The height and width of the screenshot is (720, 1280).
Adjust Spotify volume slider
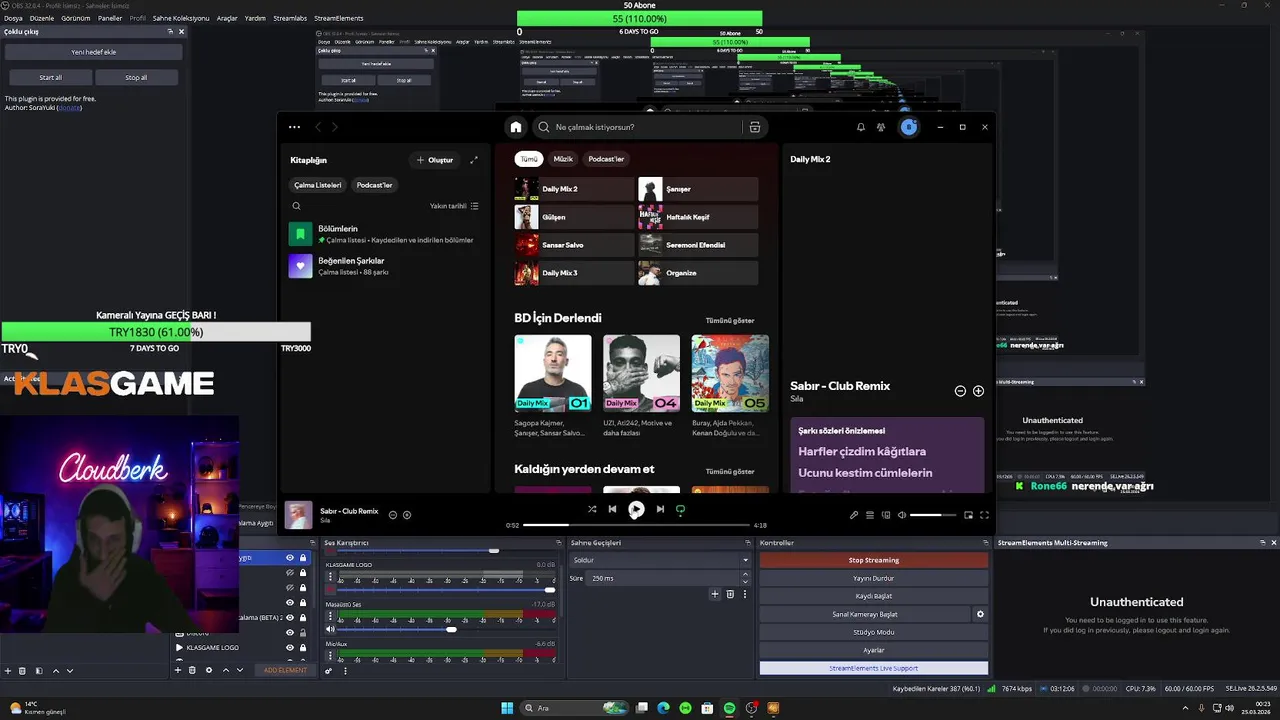[x=932, y=515]
